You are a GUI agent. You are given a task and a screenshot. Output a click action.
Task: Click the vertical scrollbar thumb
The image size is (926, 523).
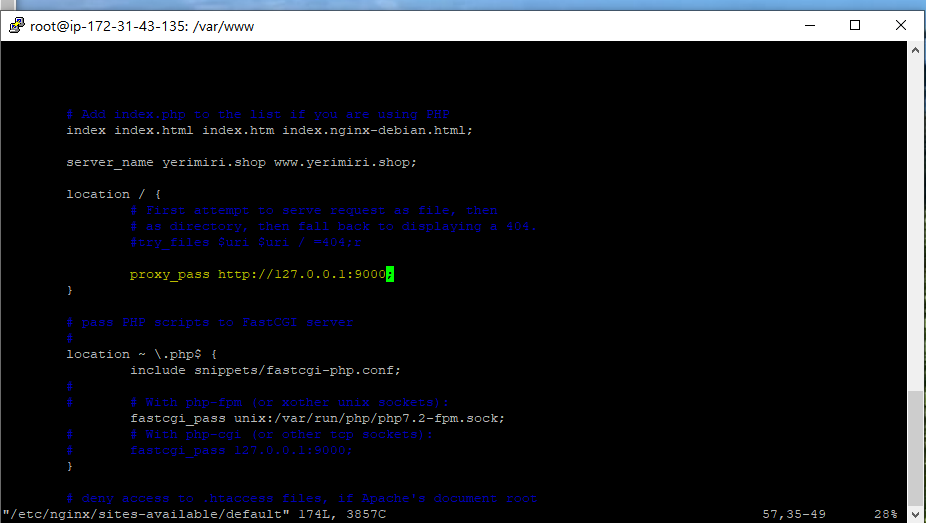pos(915,449)
